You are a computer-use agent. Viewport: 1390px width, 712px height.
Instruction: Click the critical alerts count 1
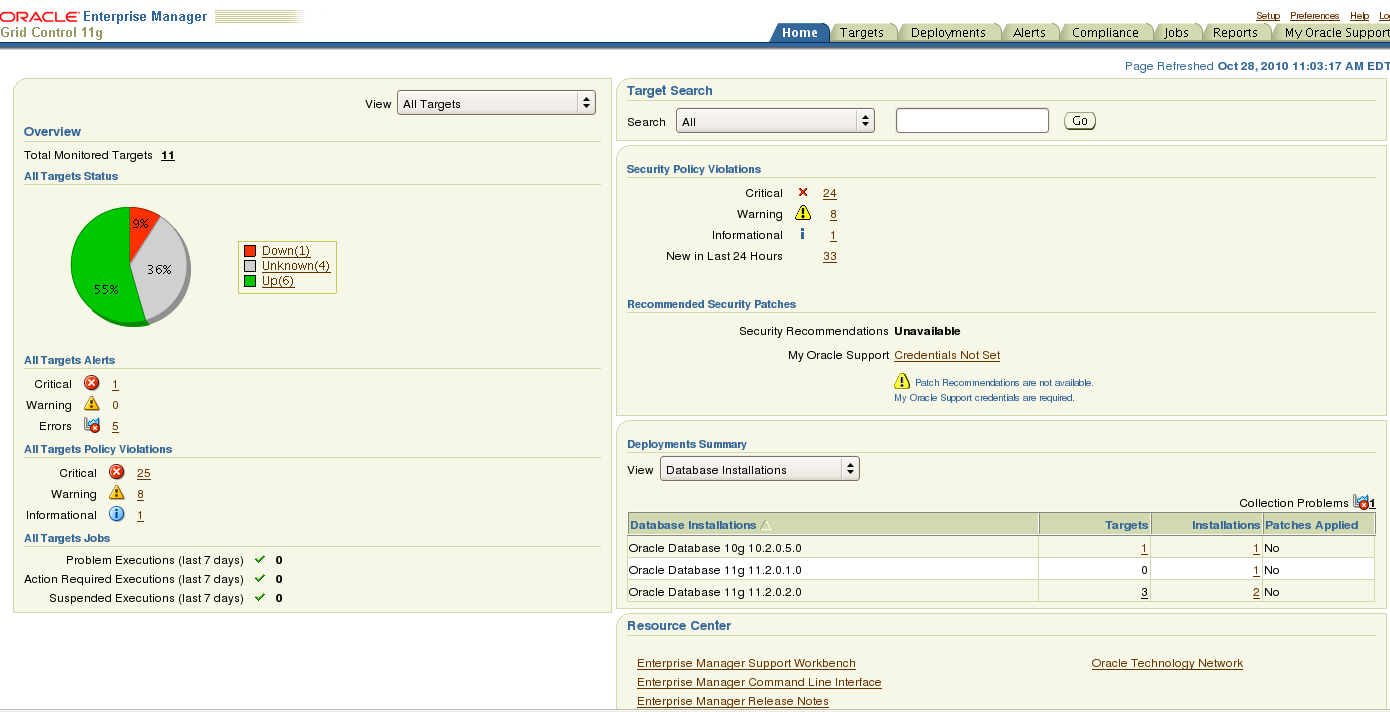point(115,384)
